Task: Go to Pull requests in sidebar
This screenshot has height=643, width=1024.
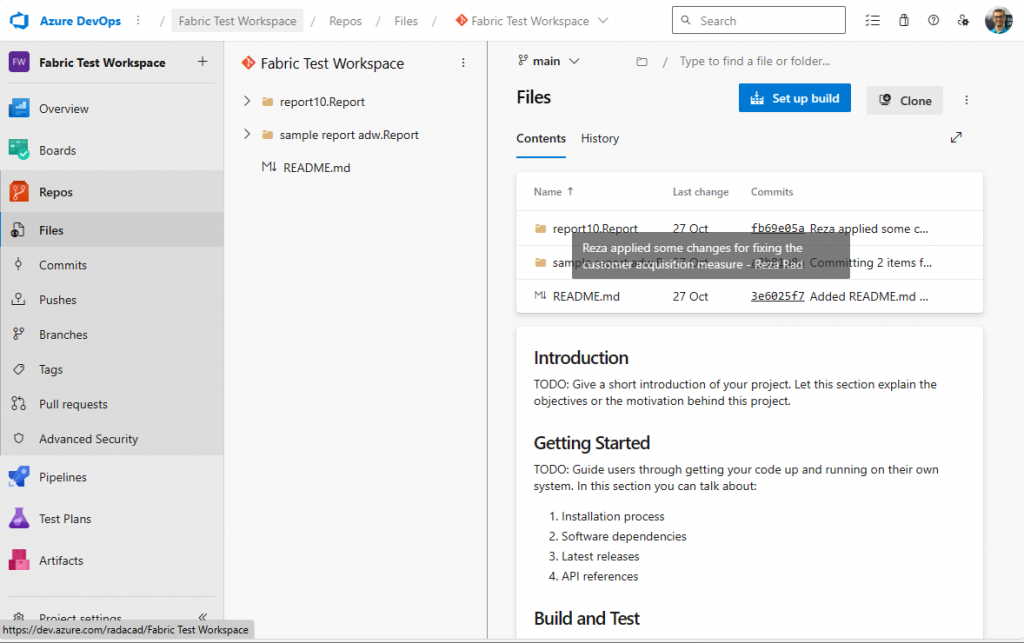Action: point(73,404)
